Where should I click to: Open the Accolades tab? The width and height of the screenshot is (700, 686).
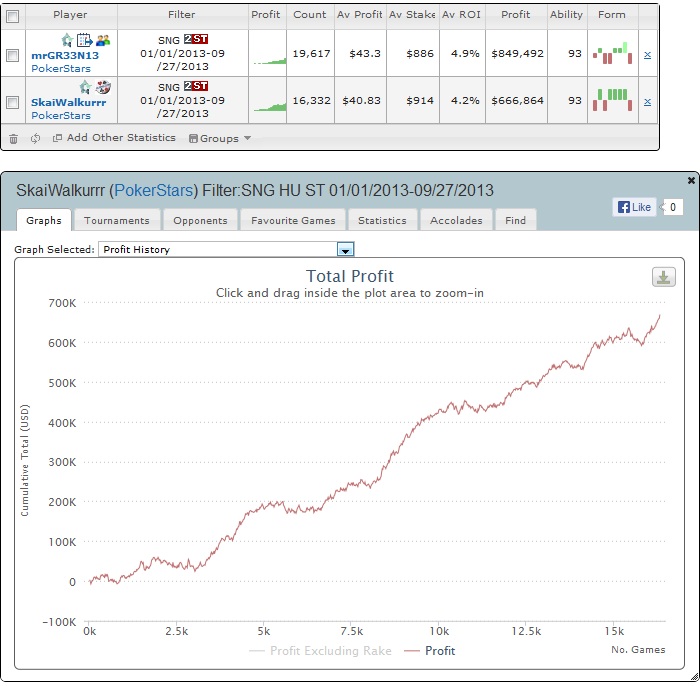[456, 220]
